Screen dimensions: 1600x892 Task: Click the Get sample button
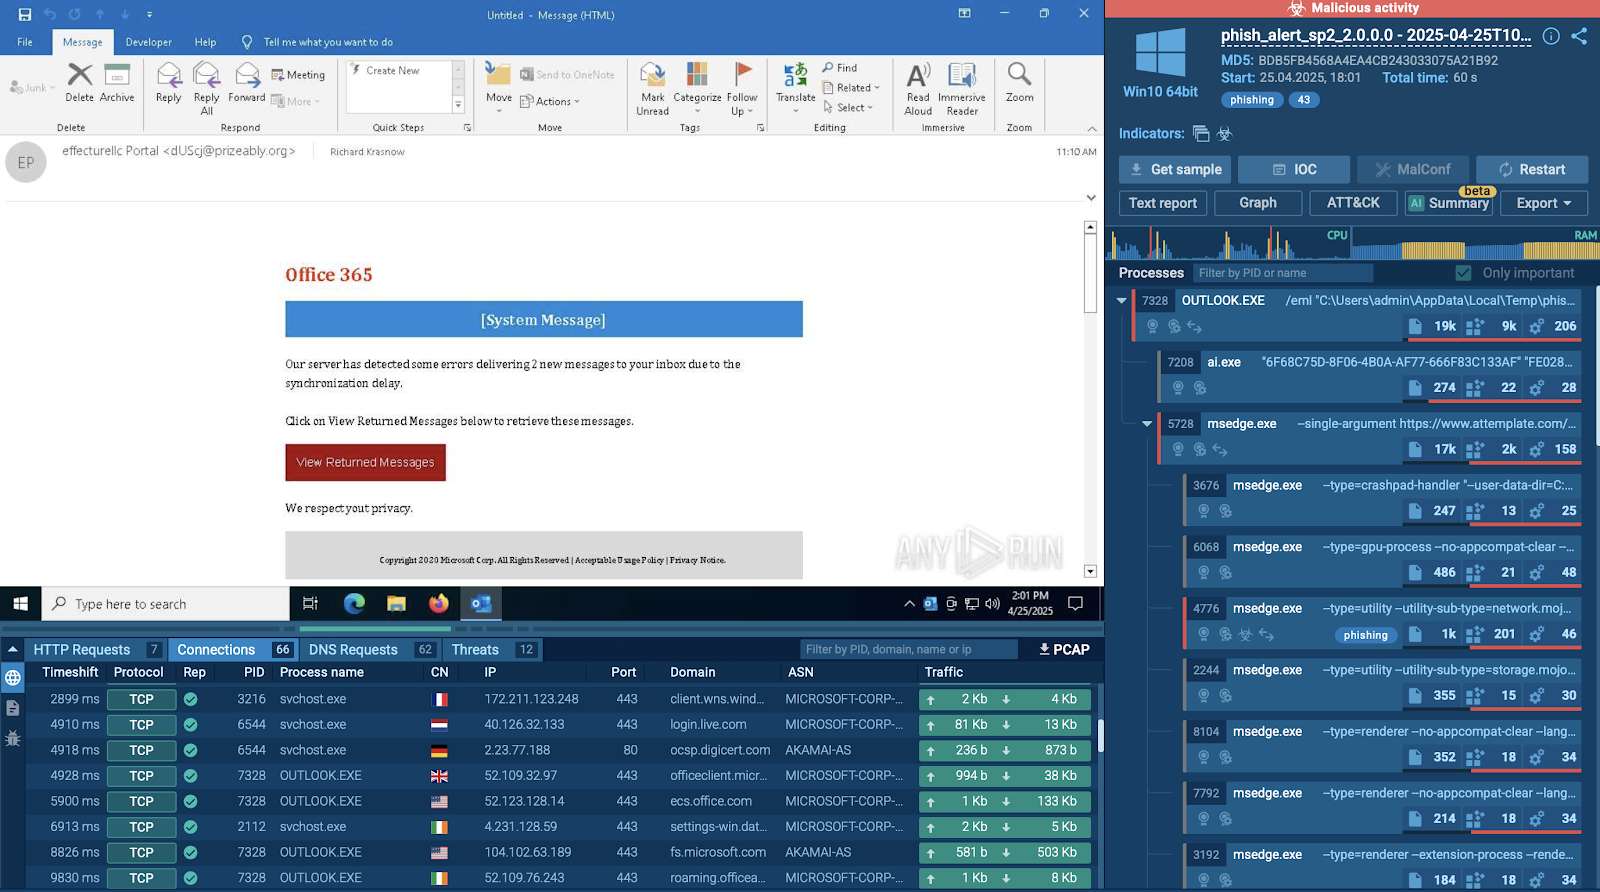1175,170
